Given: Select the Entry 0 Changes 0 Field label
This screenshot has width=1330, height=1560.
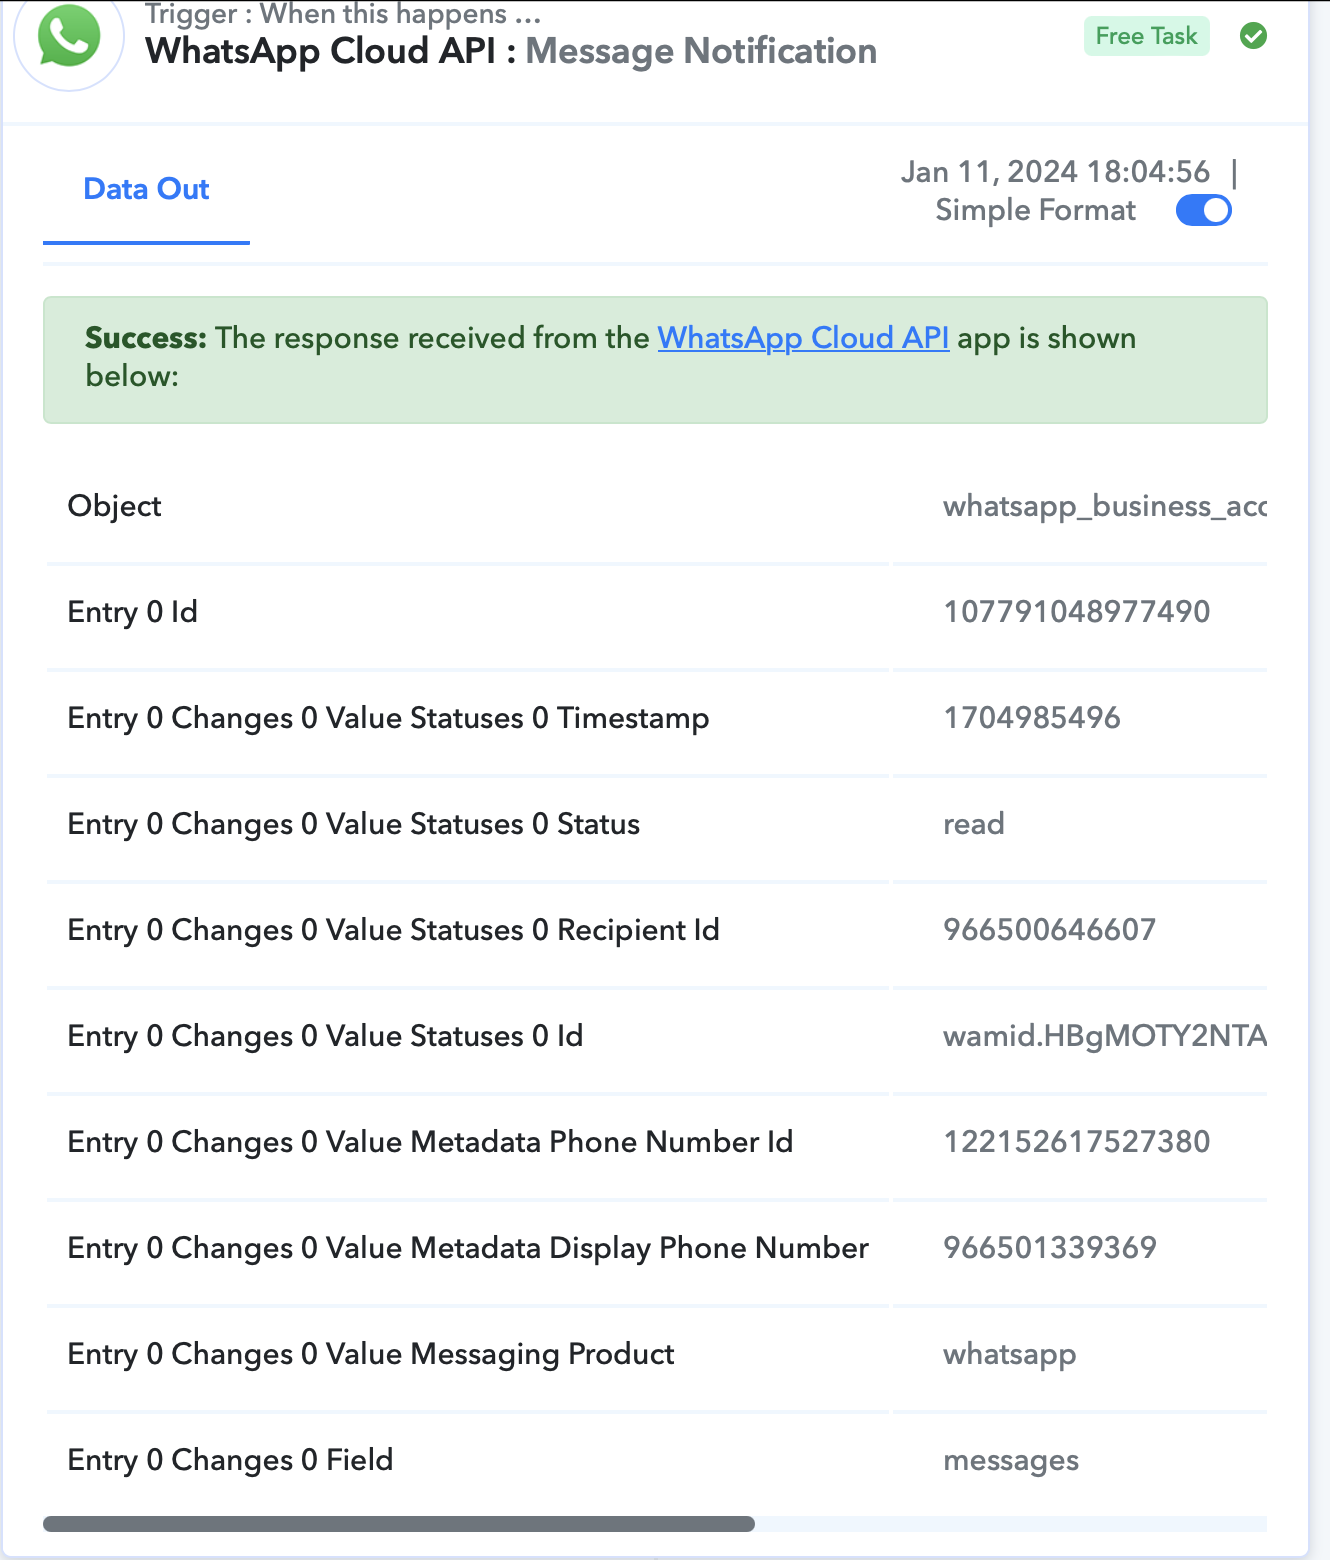Looking at the screenshot, I should (x=230, y=1460).
